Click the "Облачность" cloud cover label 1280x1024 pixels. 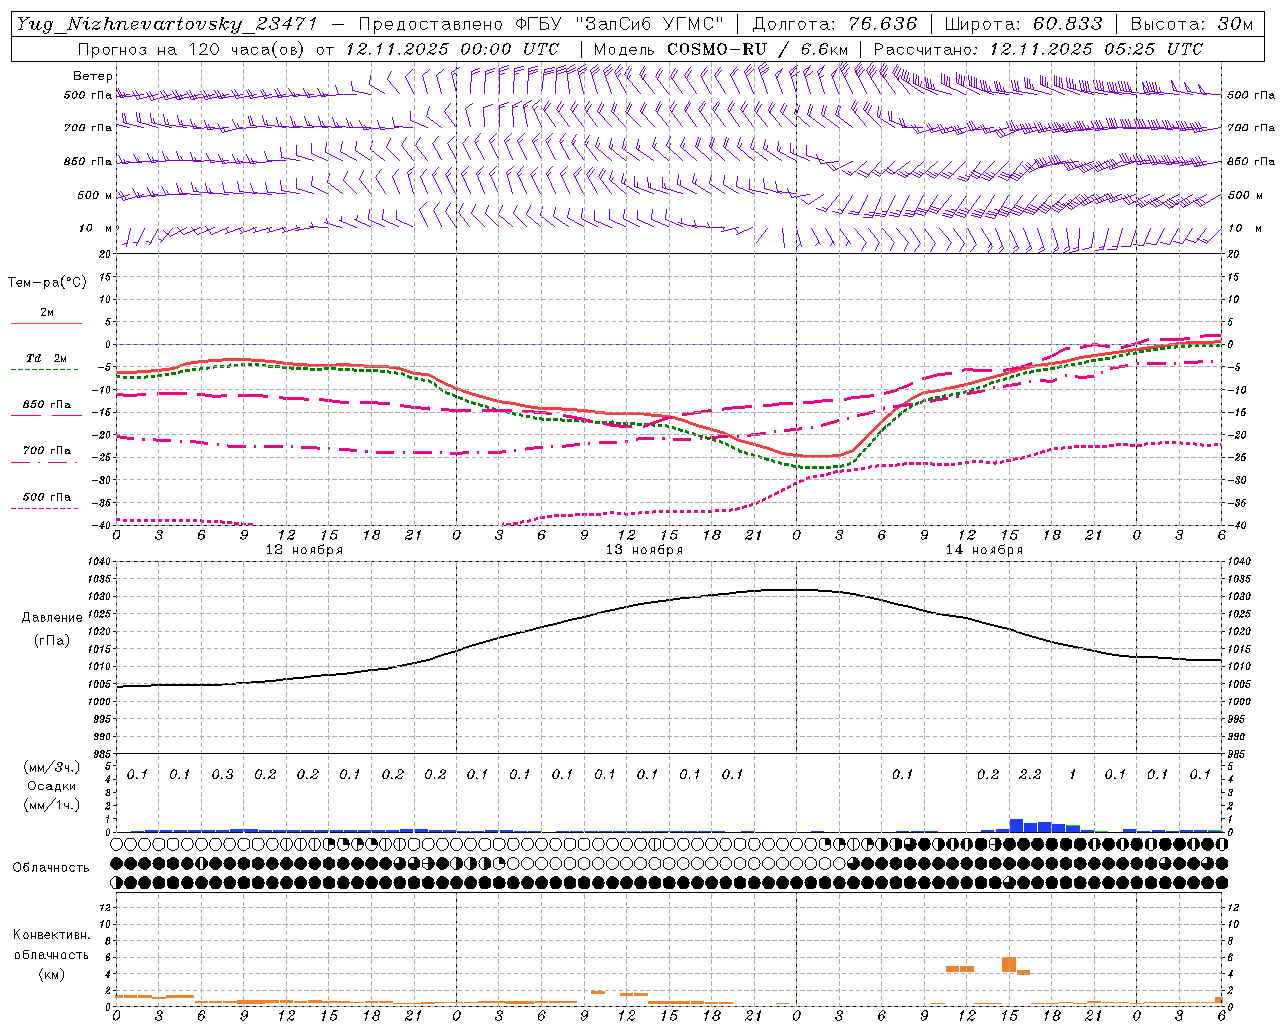(51, 868)
